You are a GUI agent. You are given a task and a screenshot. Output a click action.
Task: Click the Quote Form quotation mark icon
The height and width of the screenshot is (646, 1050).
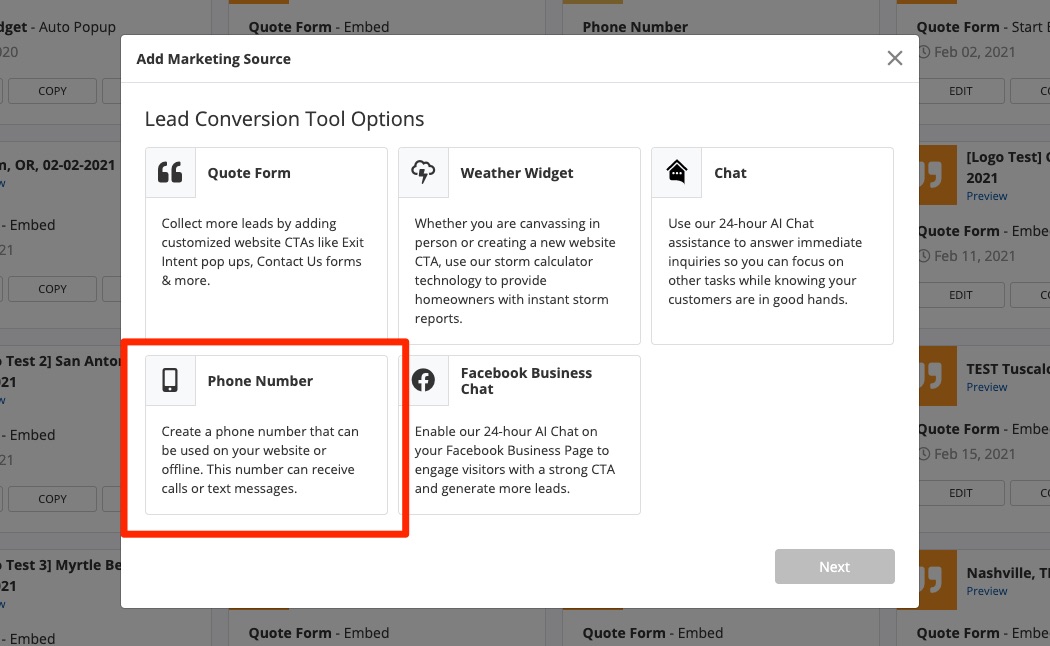[x=171, y=173]
